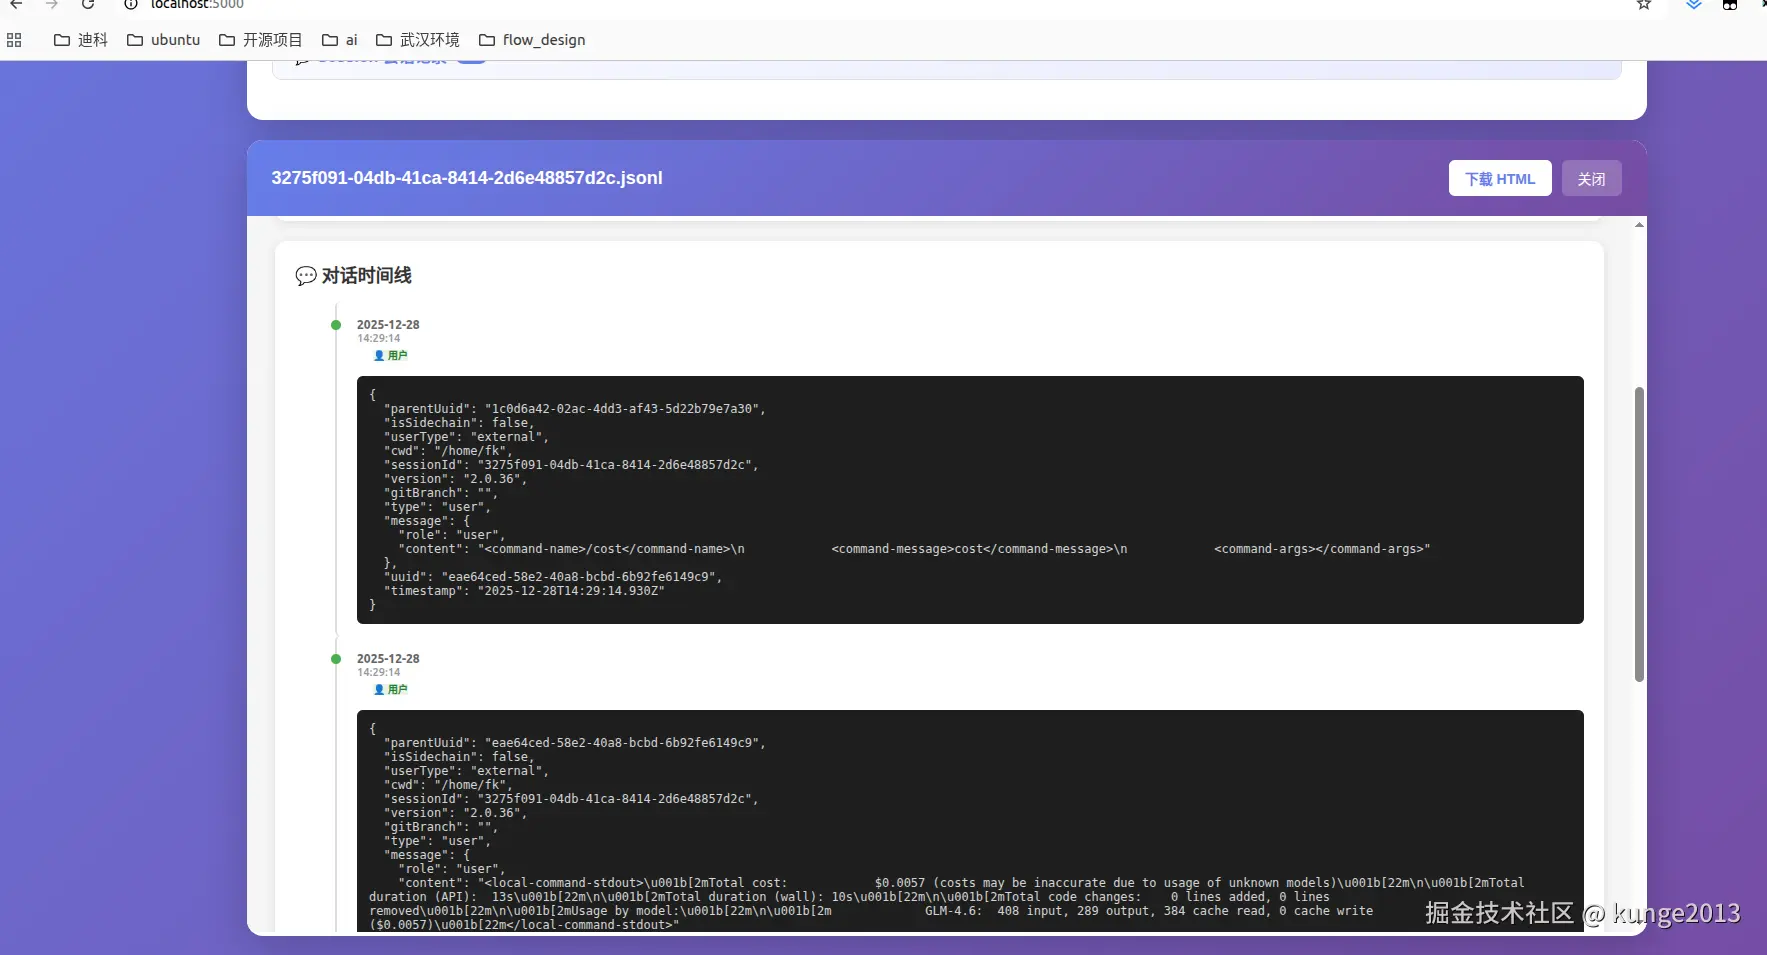Screen dimensions: 1767x955
Task: Click the command-name /cost content line
Action: click(x=915, y=549)
